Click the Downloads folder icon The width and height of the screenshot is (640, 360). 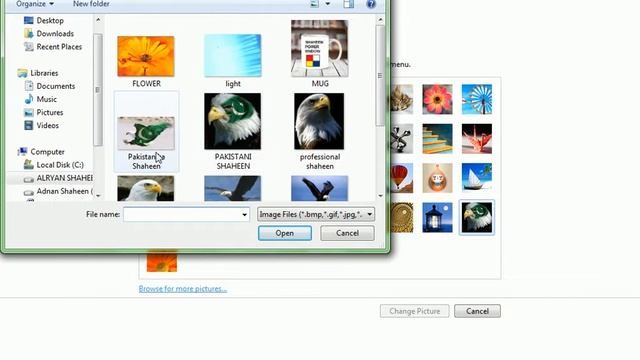click(29, 33)
